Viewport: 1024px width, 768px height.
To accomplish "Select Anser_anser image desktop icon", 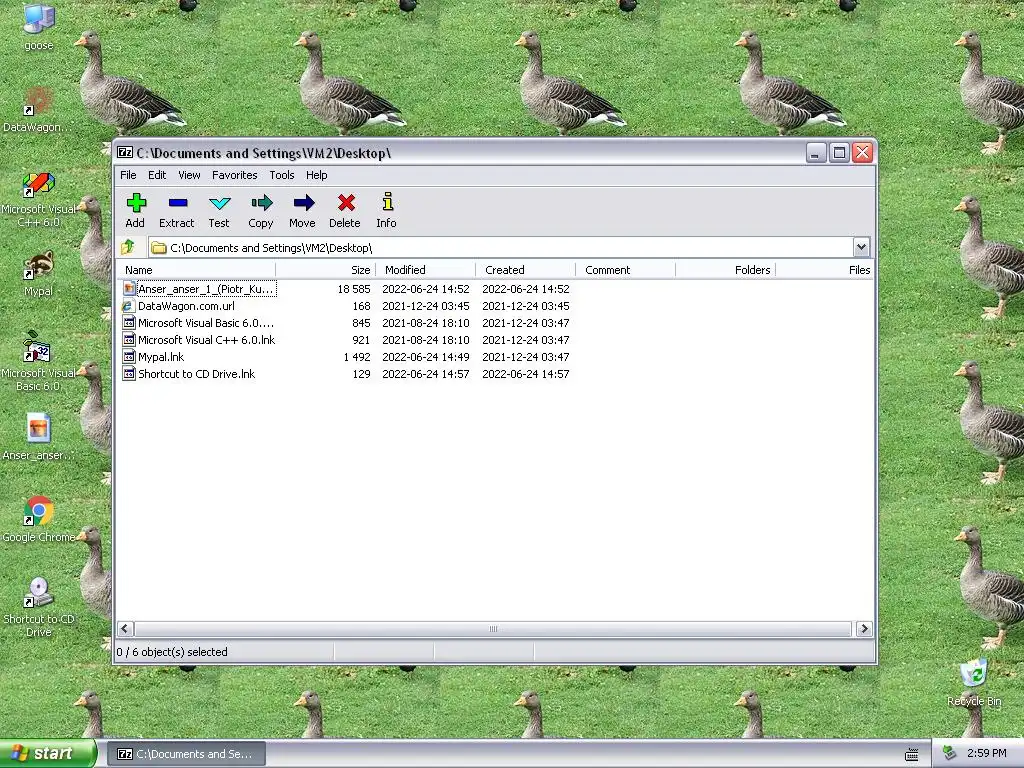I will (39, 429).
